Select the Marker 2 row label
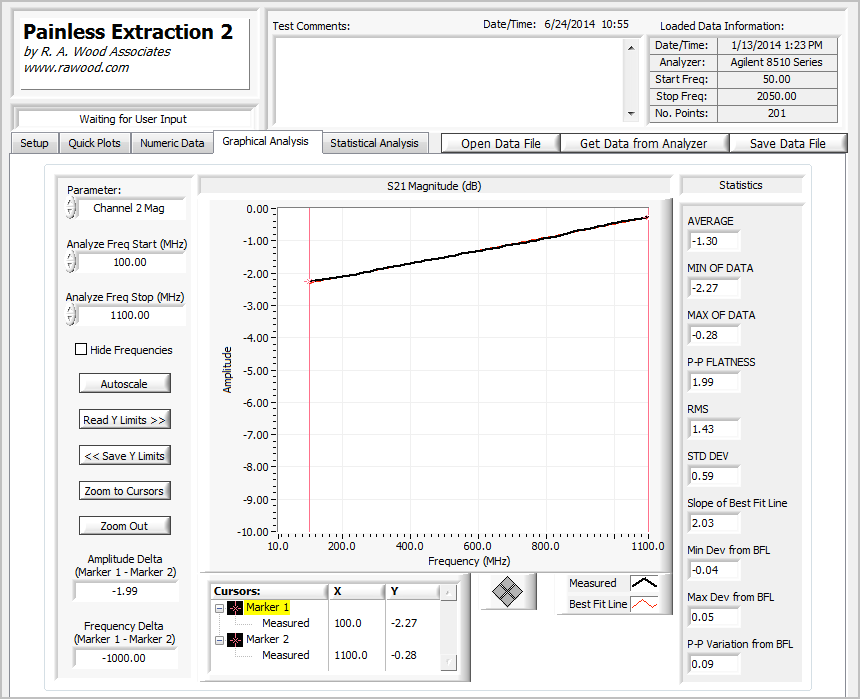 (267, 639)
